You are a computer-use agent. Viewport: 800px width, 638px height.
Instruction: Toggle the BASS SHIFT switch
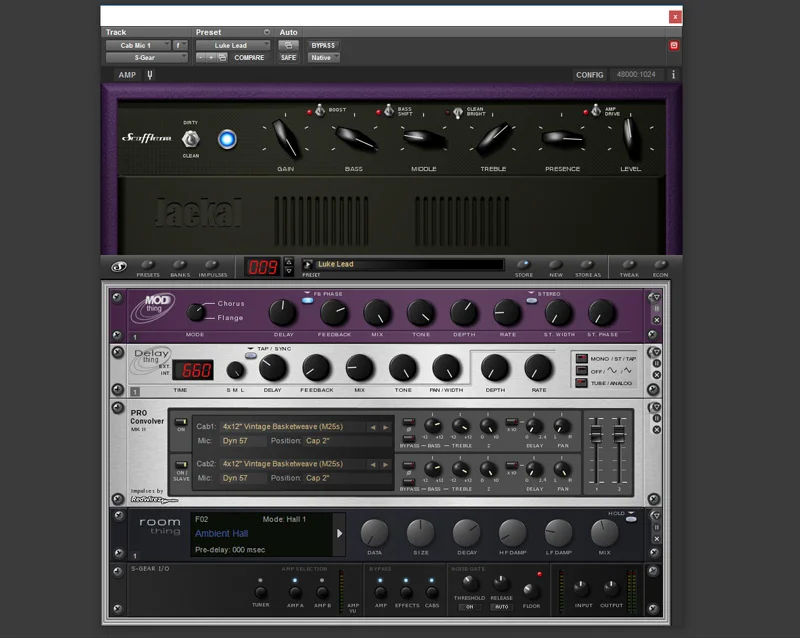tap(389, 110)
